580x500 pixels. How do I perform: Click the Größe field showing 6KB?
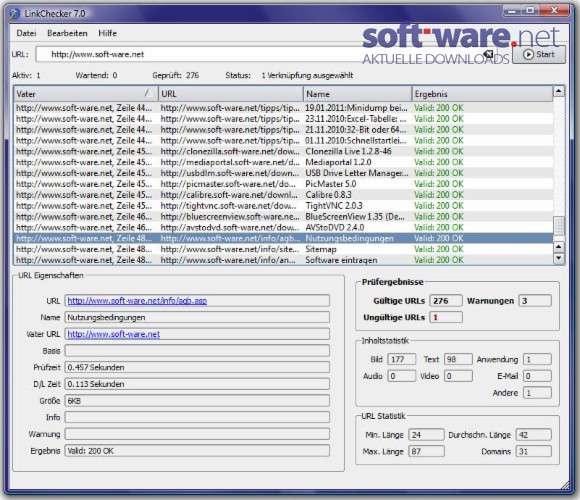pyautogui.click(x=197, y=401)
